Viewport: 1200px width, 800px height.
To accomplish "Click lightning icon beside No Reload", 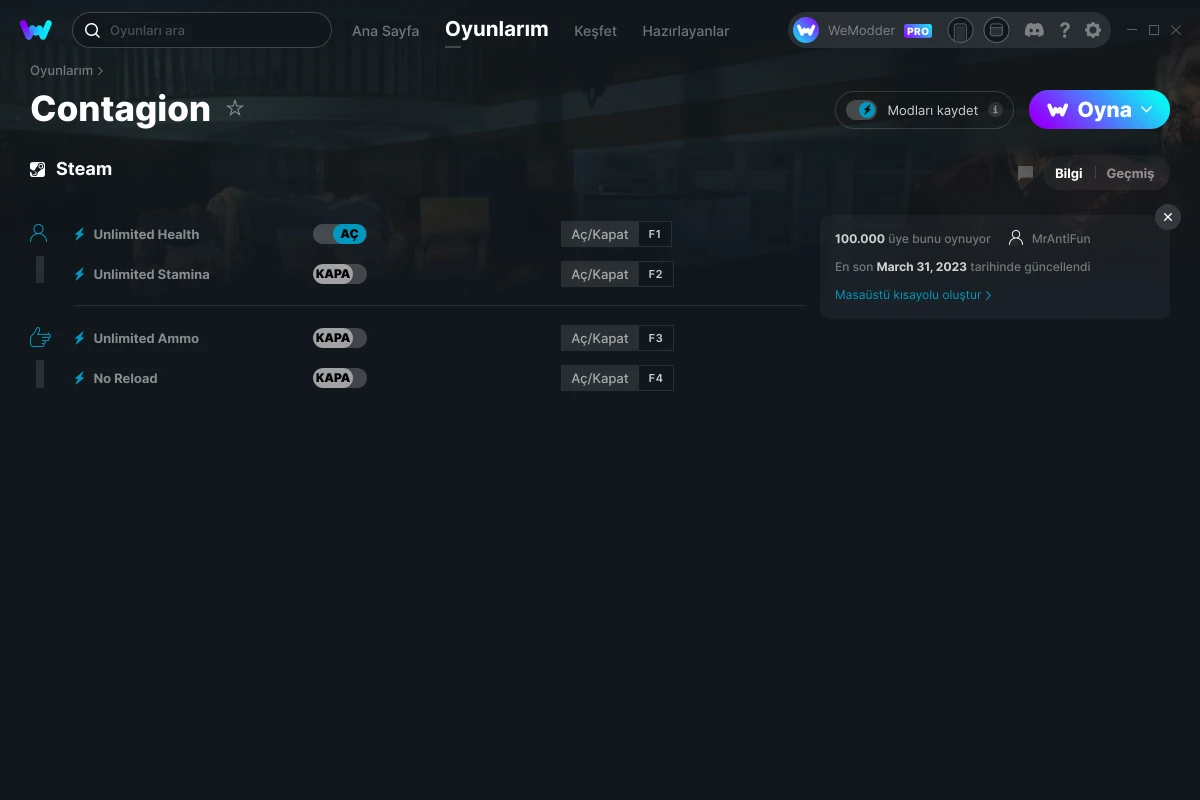I will [x=80, y=378].
